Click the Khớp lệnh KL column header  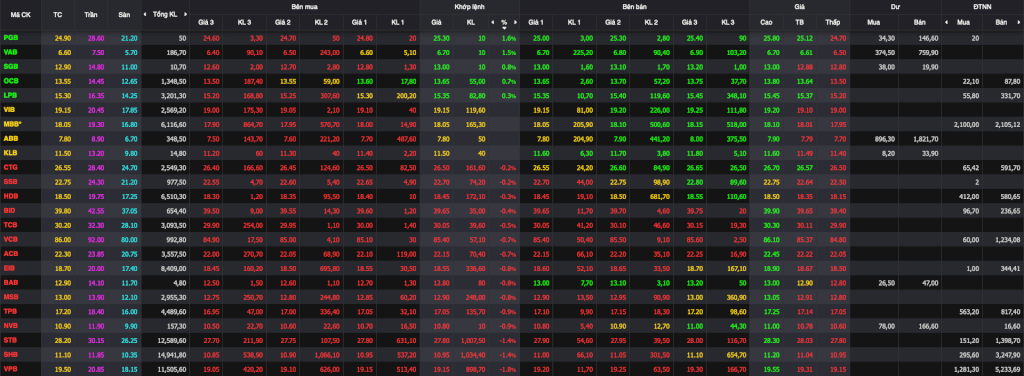(471, 22)
